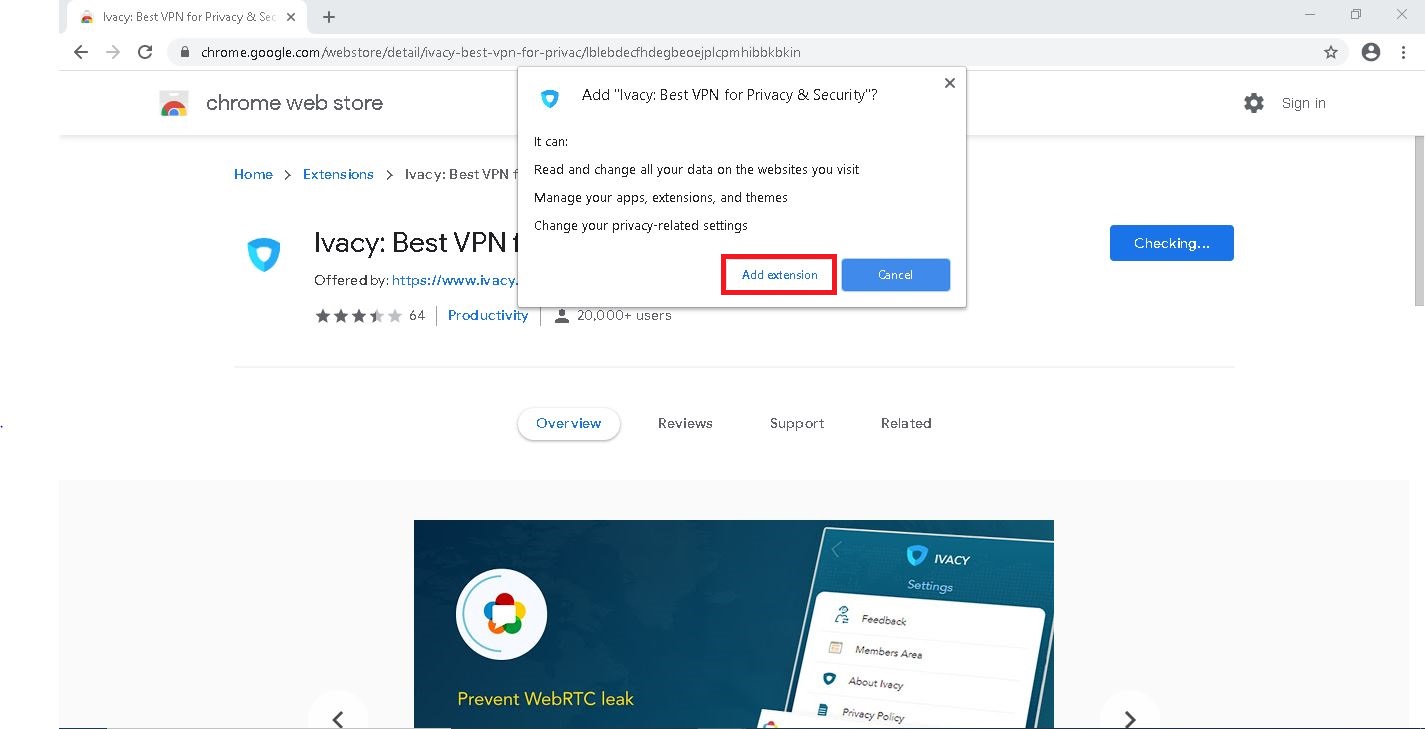1425x729 pixels.
Task: Select the Overview tab
Action: coord(569,424)
